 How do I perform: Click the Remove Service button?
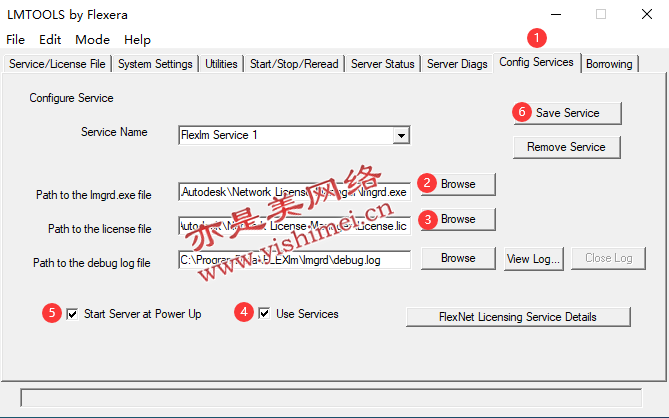(x=567, y=147)
